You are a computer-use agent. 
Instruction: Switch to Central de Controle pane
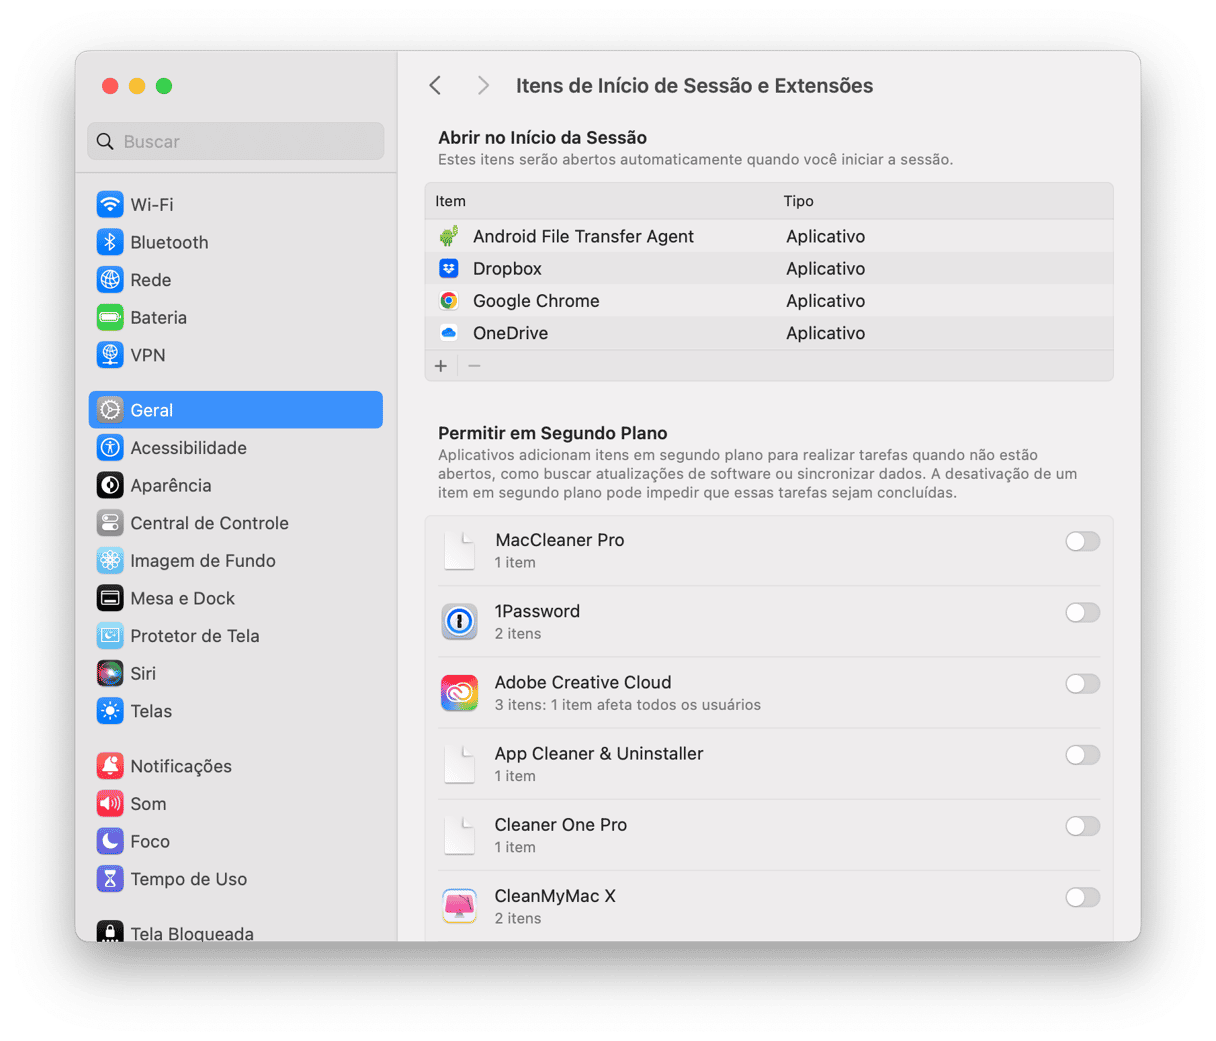point(209,523)
